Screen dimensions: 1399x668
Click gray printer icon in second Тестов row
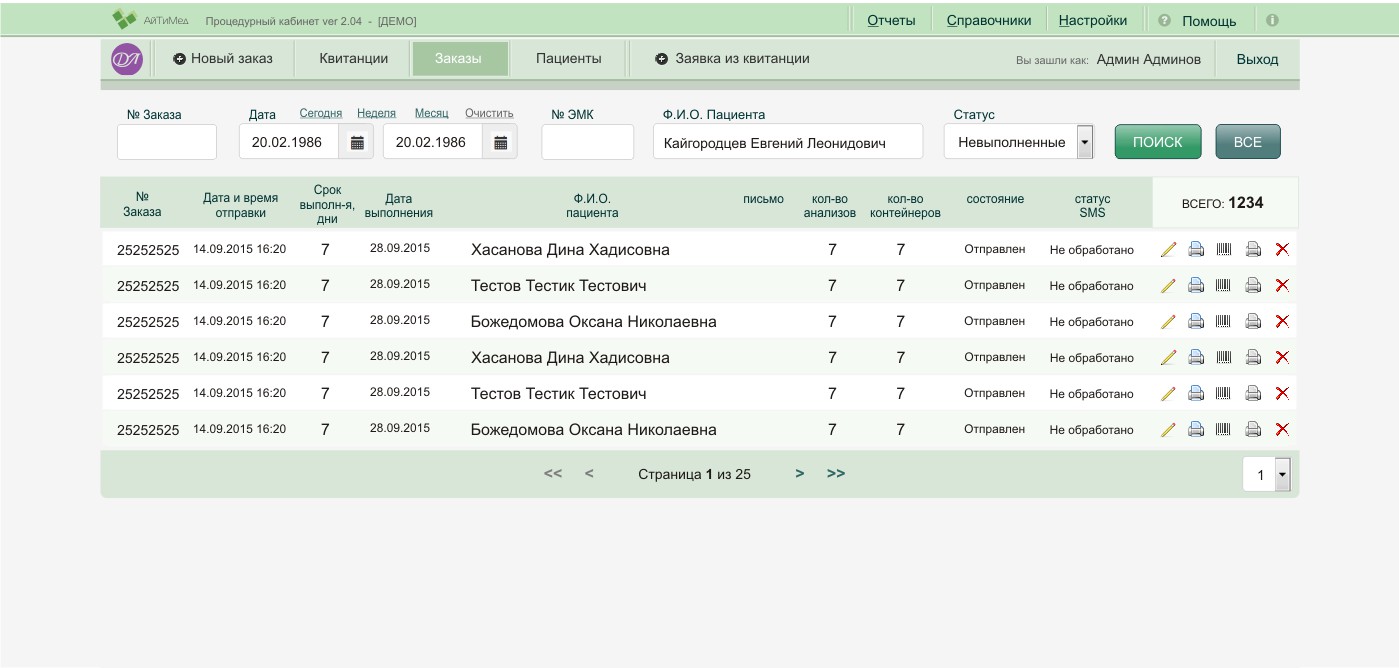point(1253,394)
